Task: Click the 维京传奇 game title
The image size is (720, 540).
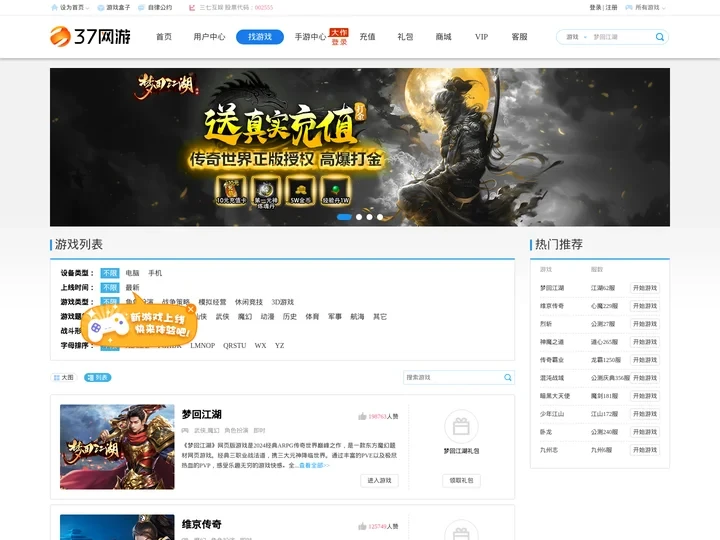Action: (x=202, y=524)
